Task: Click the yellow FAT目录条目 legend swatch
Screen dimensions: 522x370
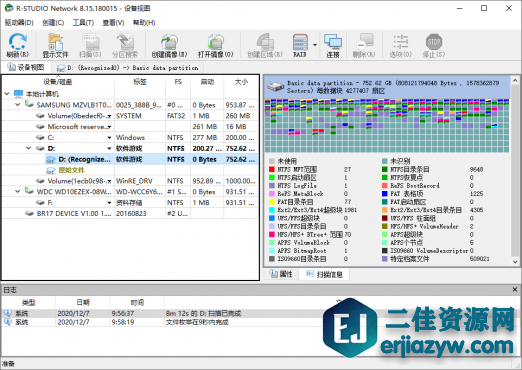Action: tap(272, 202)
